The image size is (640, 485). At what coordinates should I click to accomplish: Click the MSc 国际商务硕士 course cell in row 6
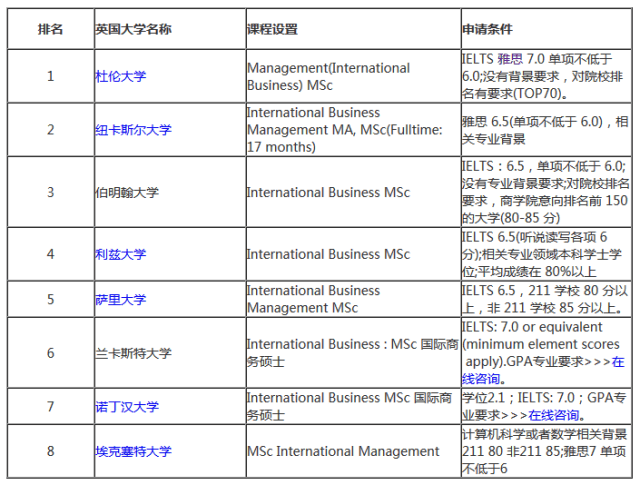point(353,353)
